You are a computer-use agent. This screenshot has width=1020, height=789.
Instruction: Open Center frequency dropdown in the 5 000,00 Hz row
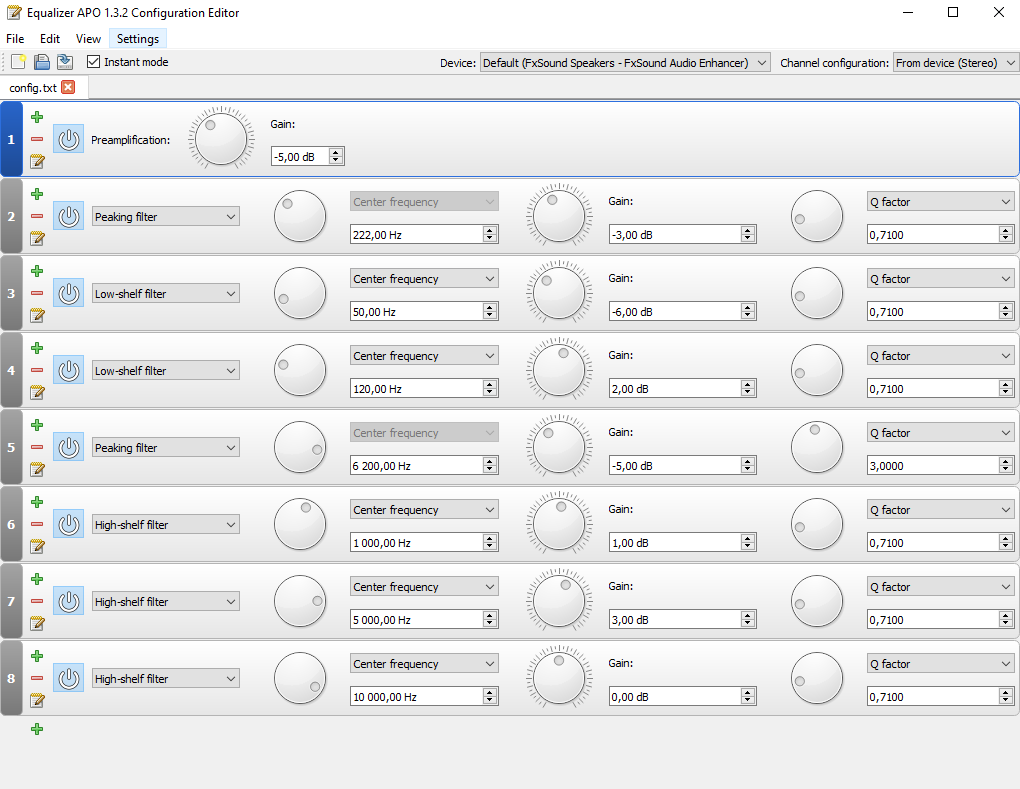(x=424, y=587)
